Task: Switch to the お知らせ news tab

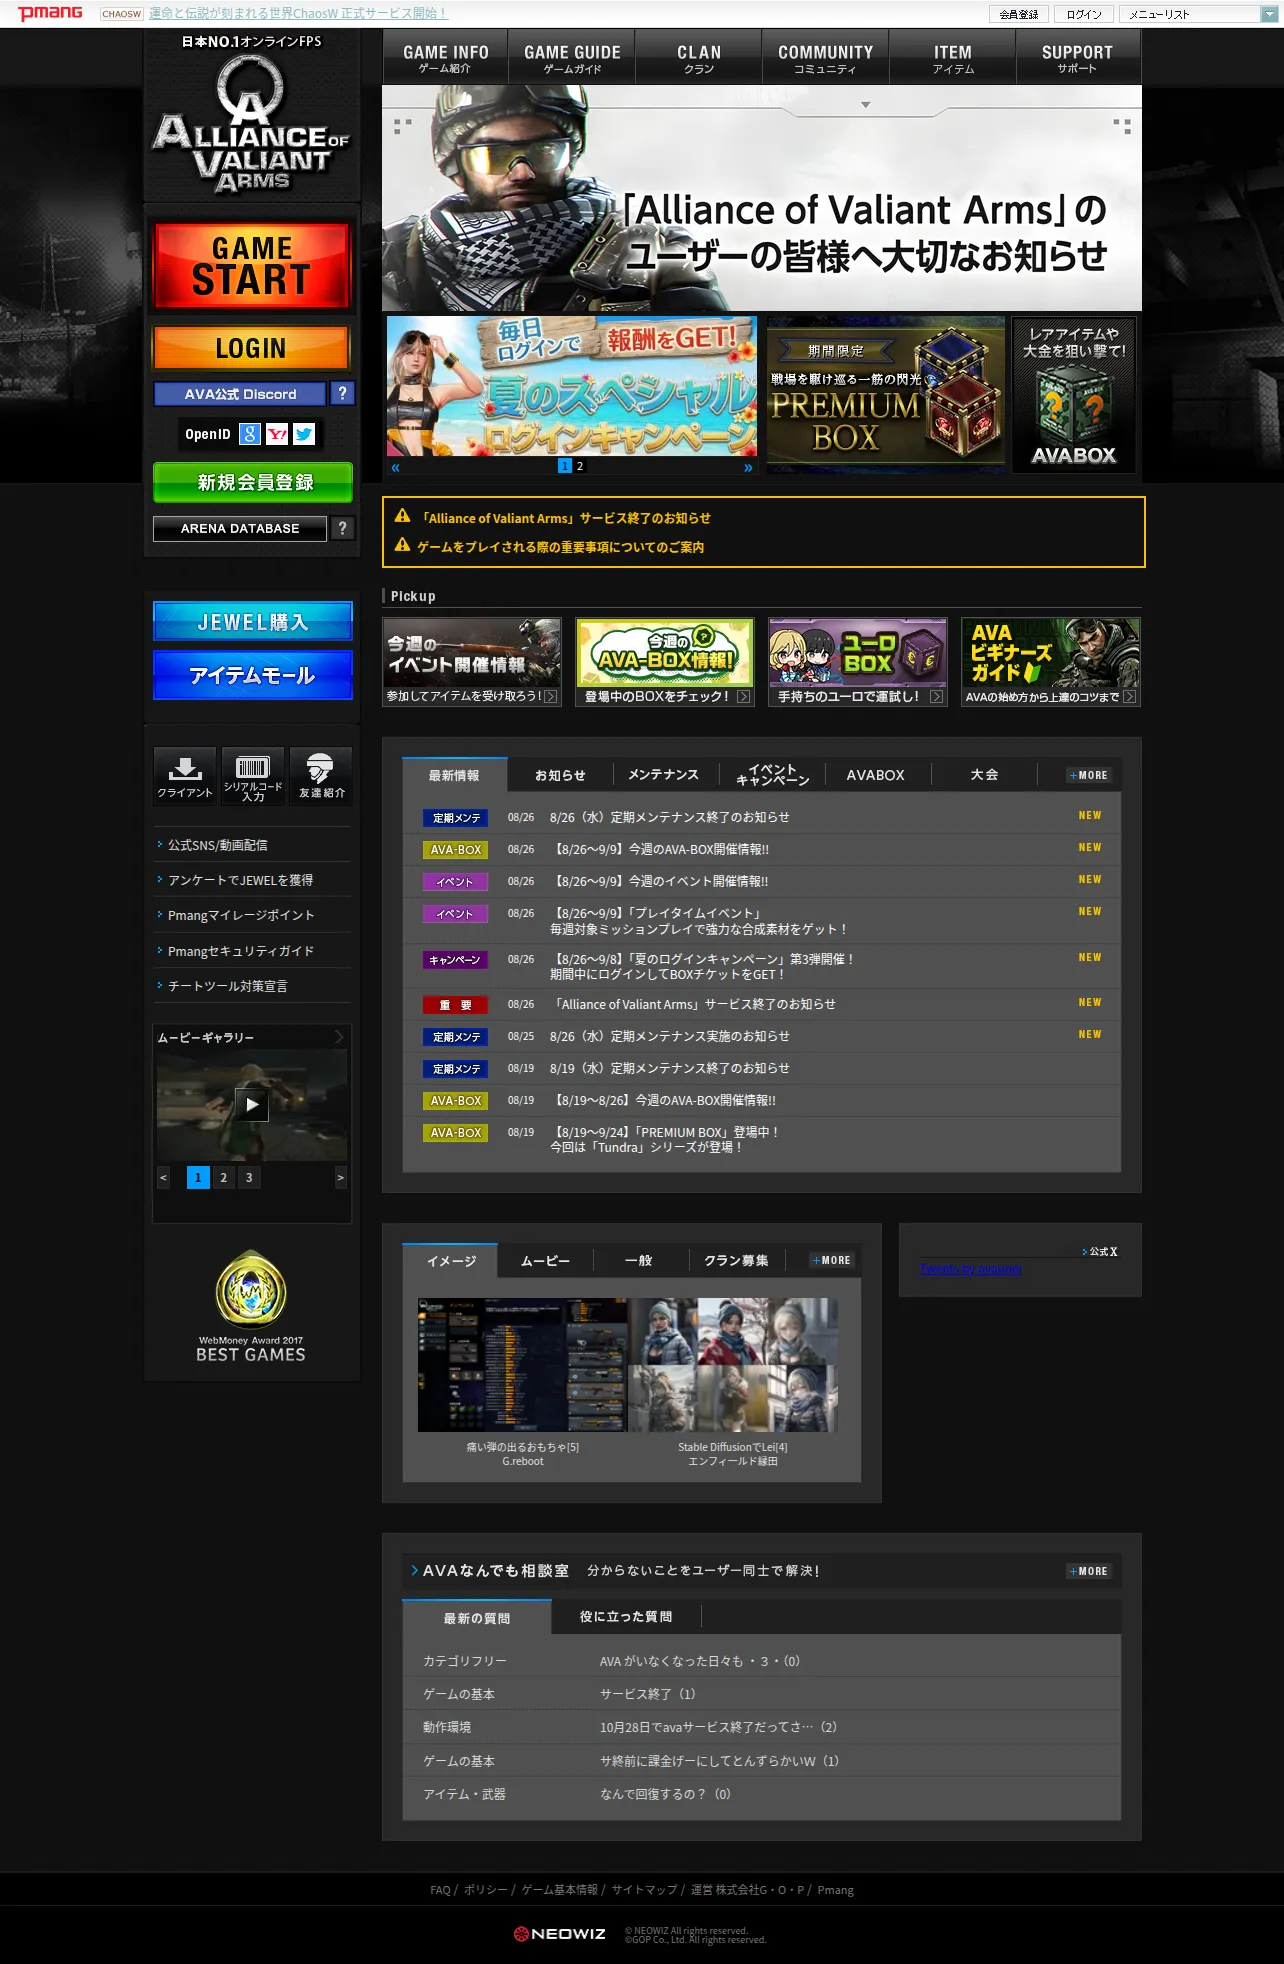Action: pos(560,775)
